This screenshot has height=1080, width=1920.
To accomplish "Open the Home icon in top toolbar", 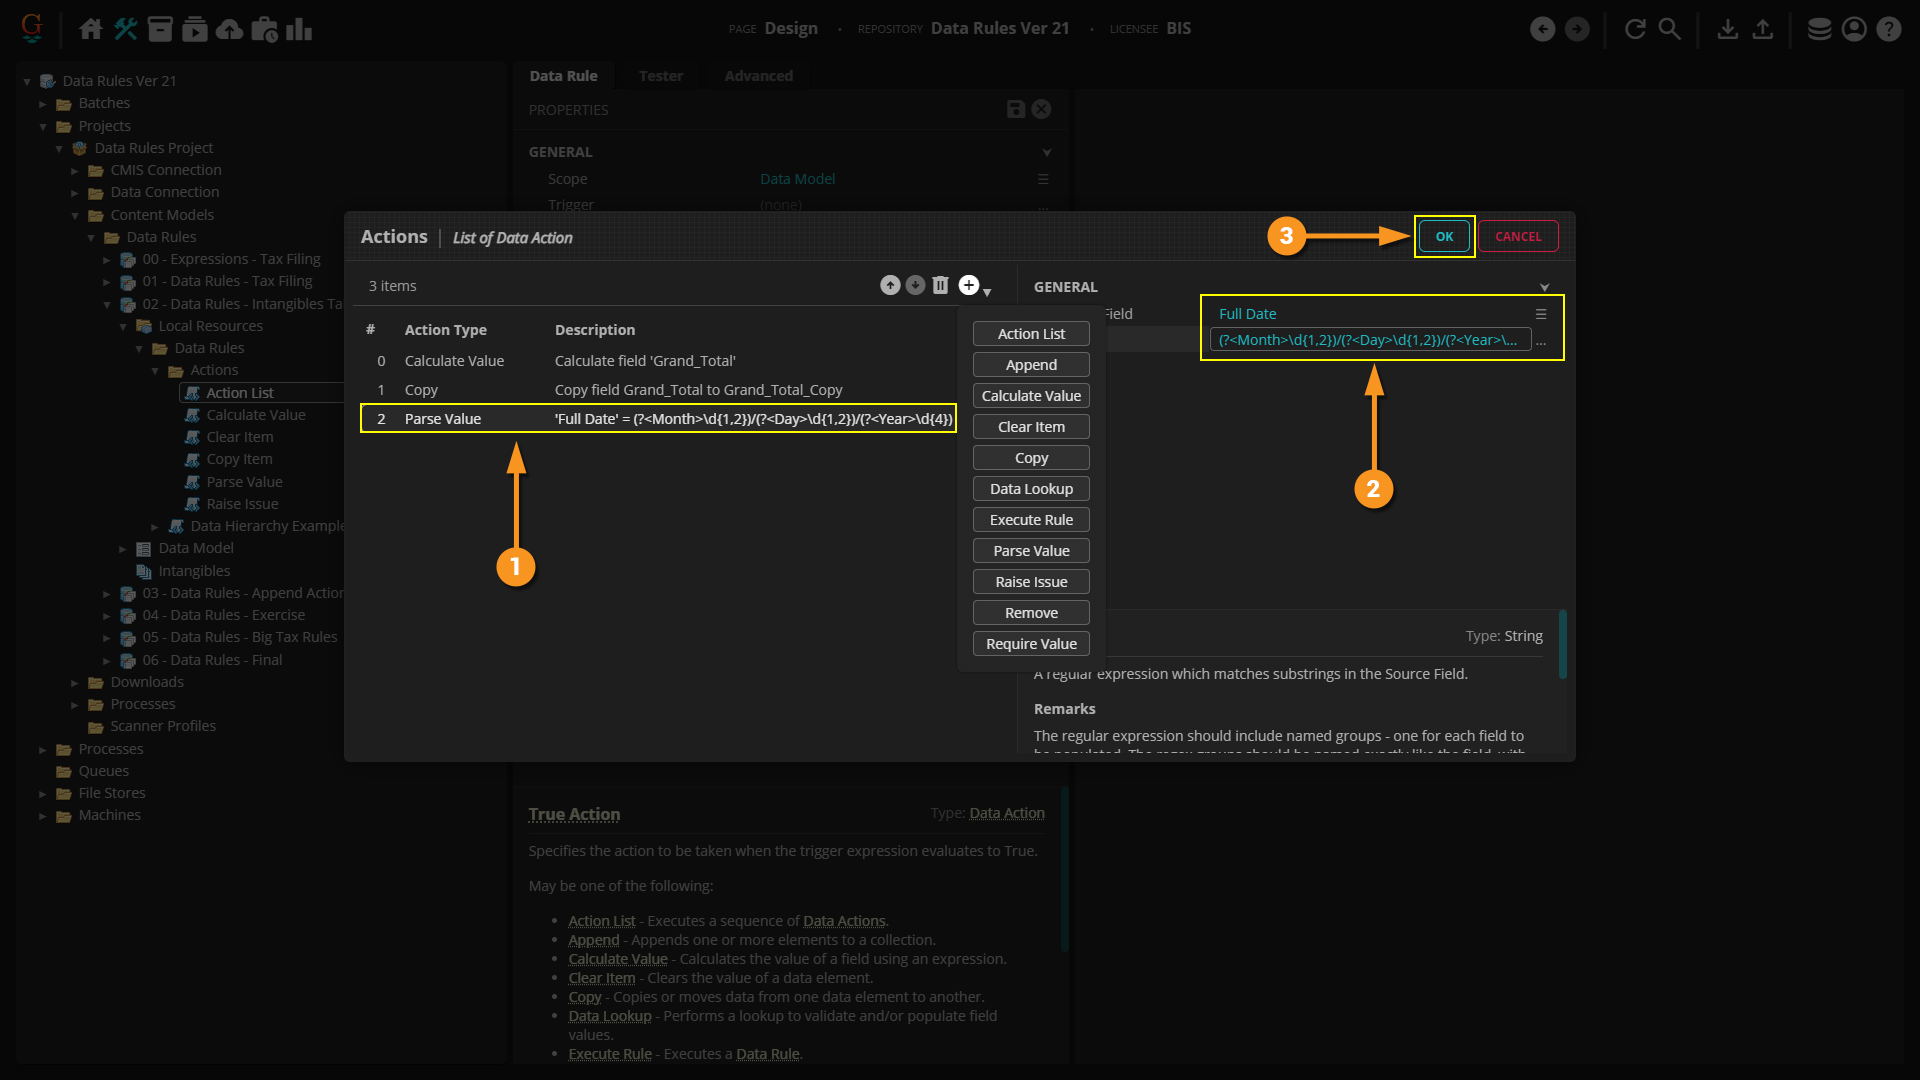I will (90, 29).
